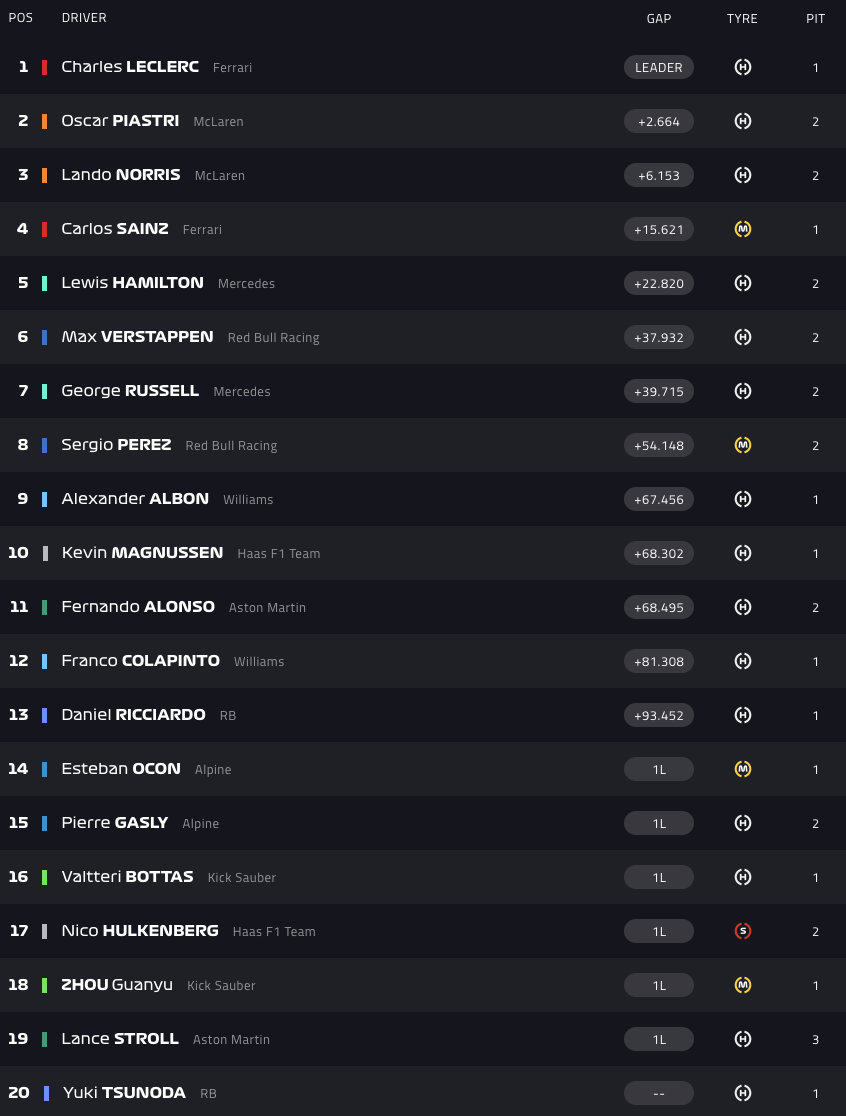Viewport: 846px width, 1116px height.
Task: Click the PIT column header
Action: [x=815, y=18]
